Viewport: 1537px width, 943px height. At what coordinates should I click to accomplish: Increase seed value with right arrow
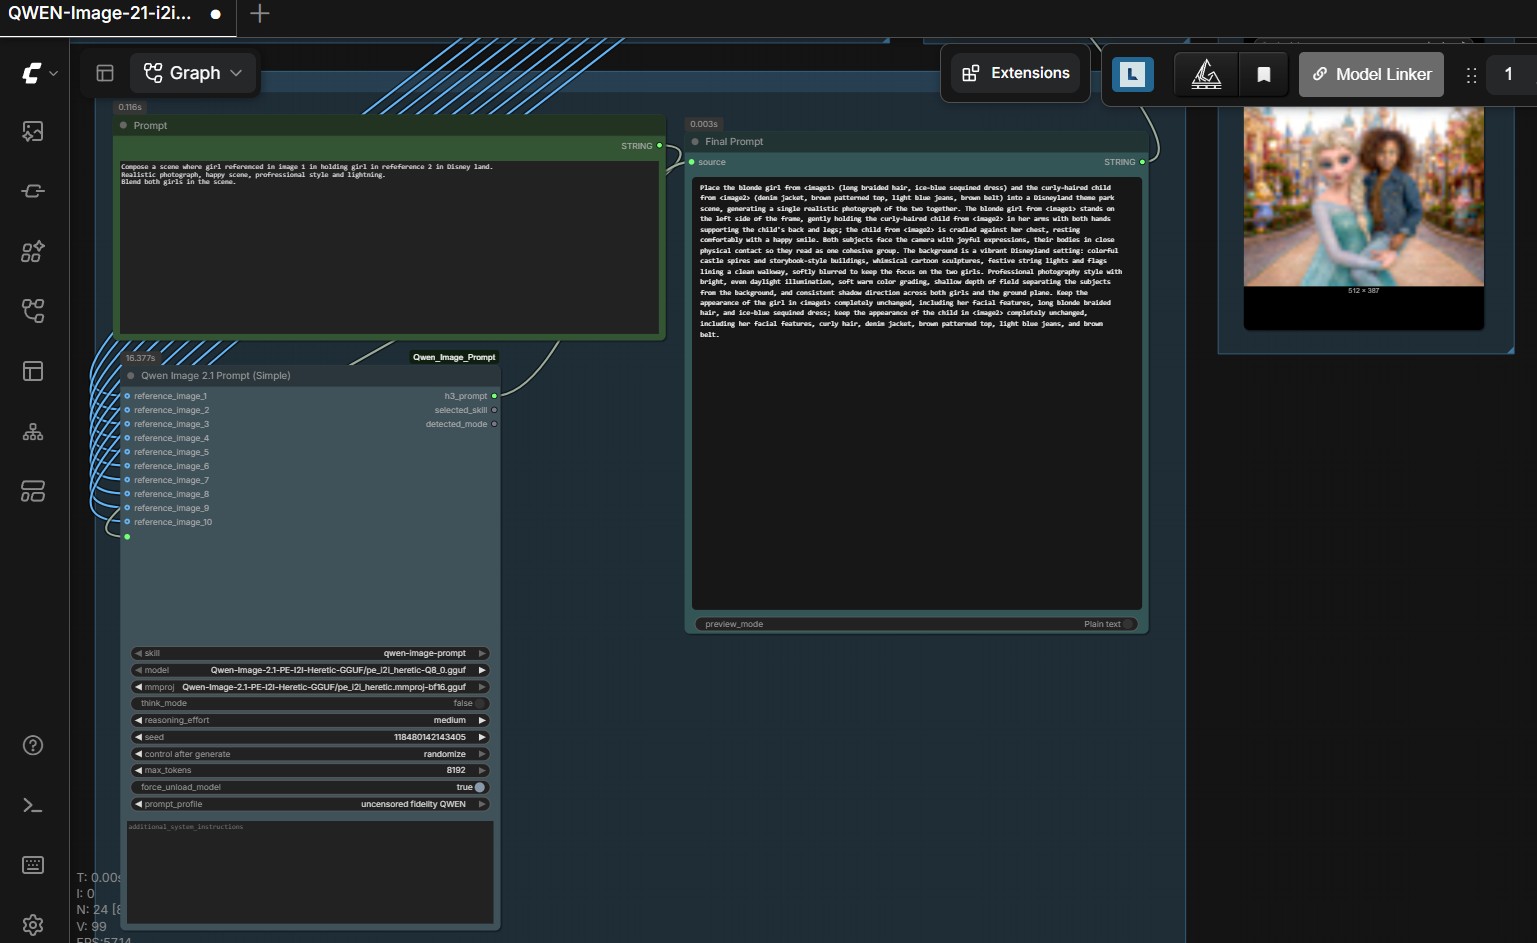(482, 737)
